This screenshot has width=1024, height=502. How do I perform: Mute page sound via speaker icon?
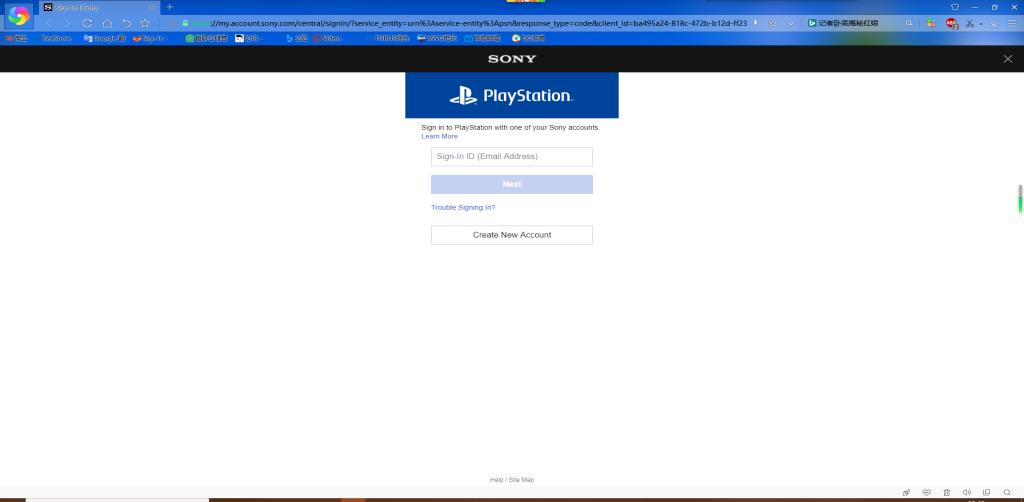coord(967,493)
